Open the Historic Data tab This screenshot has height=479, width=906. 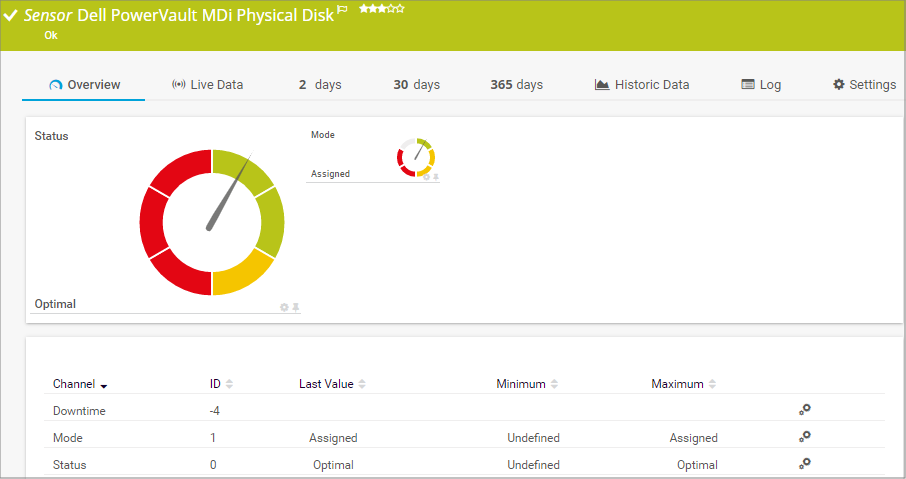coord(641,85)
